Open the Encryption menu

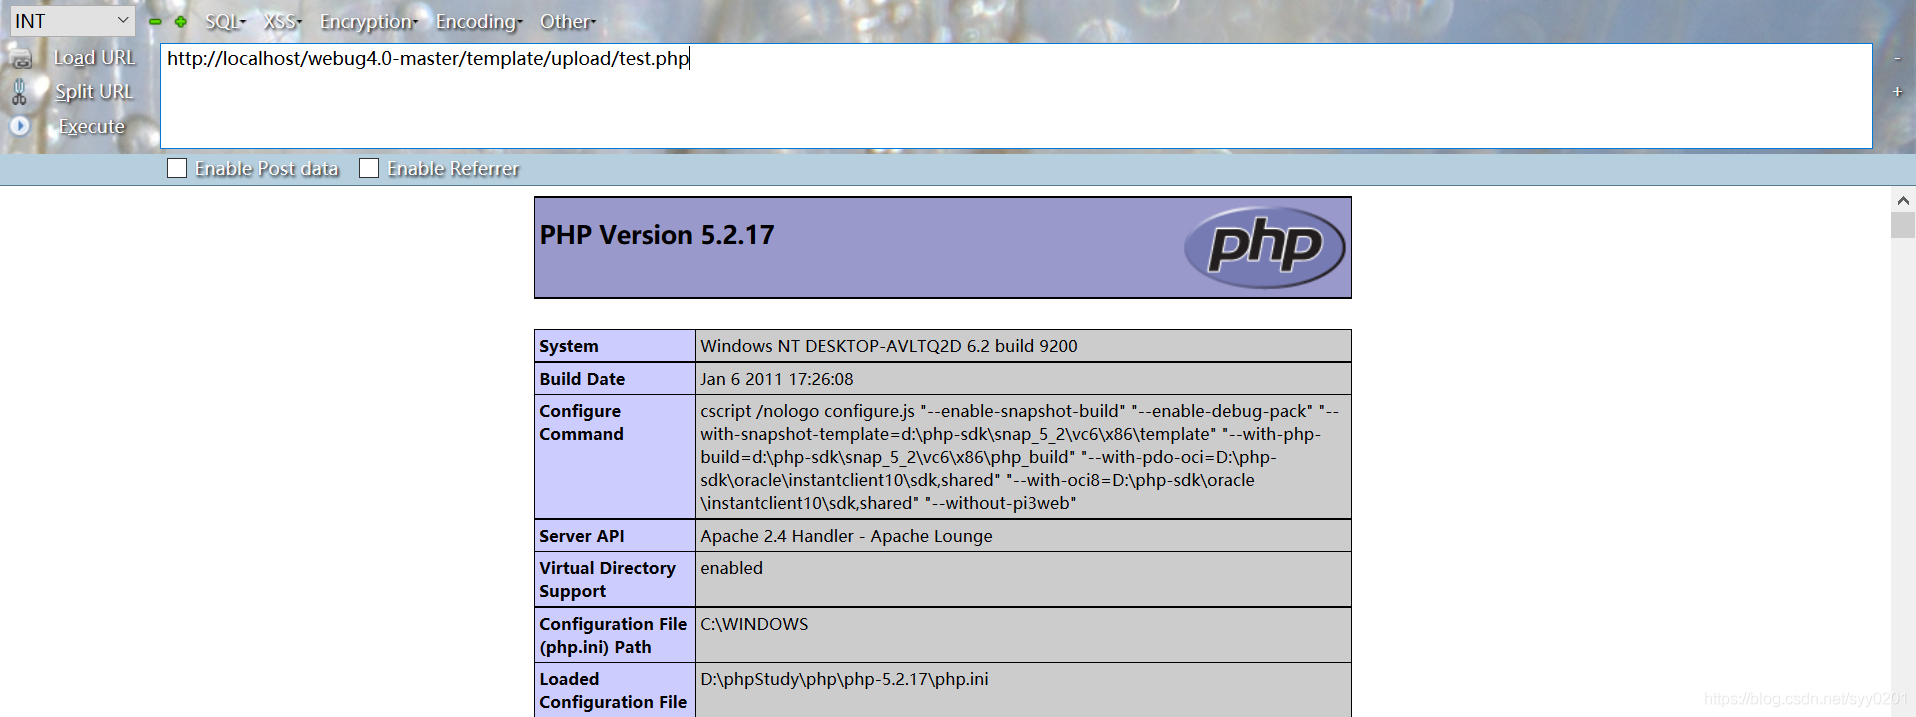(368, 21)
